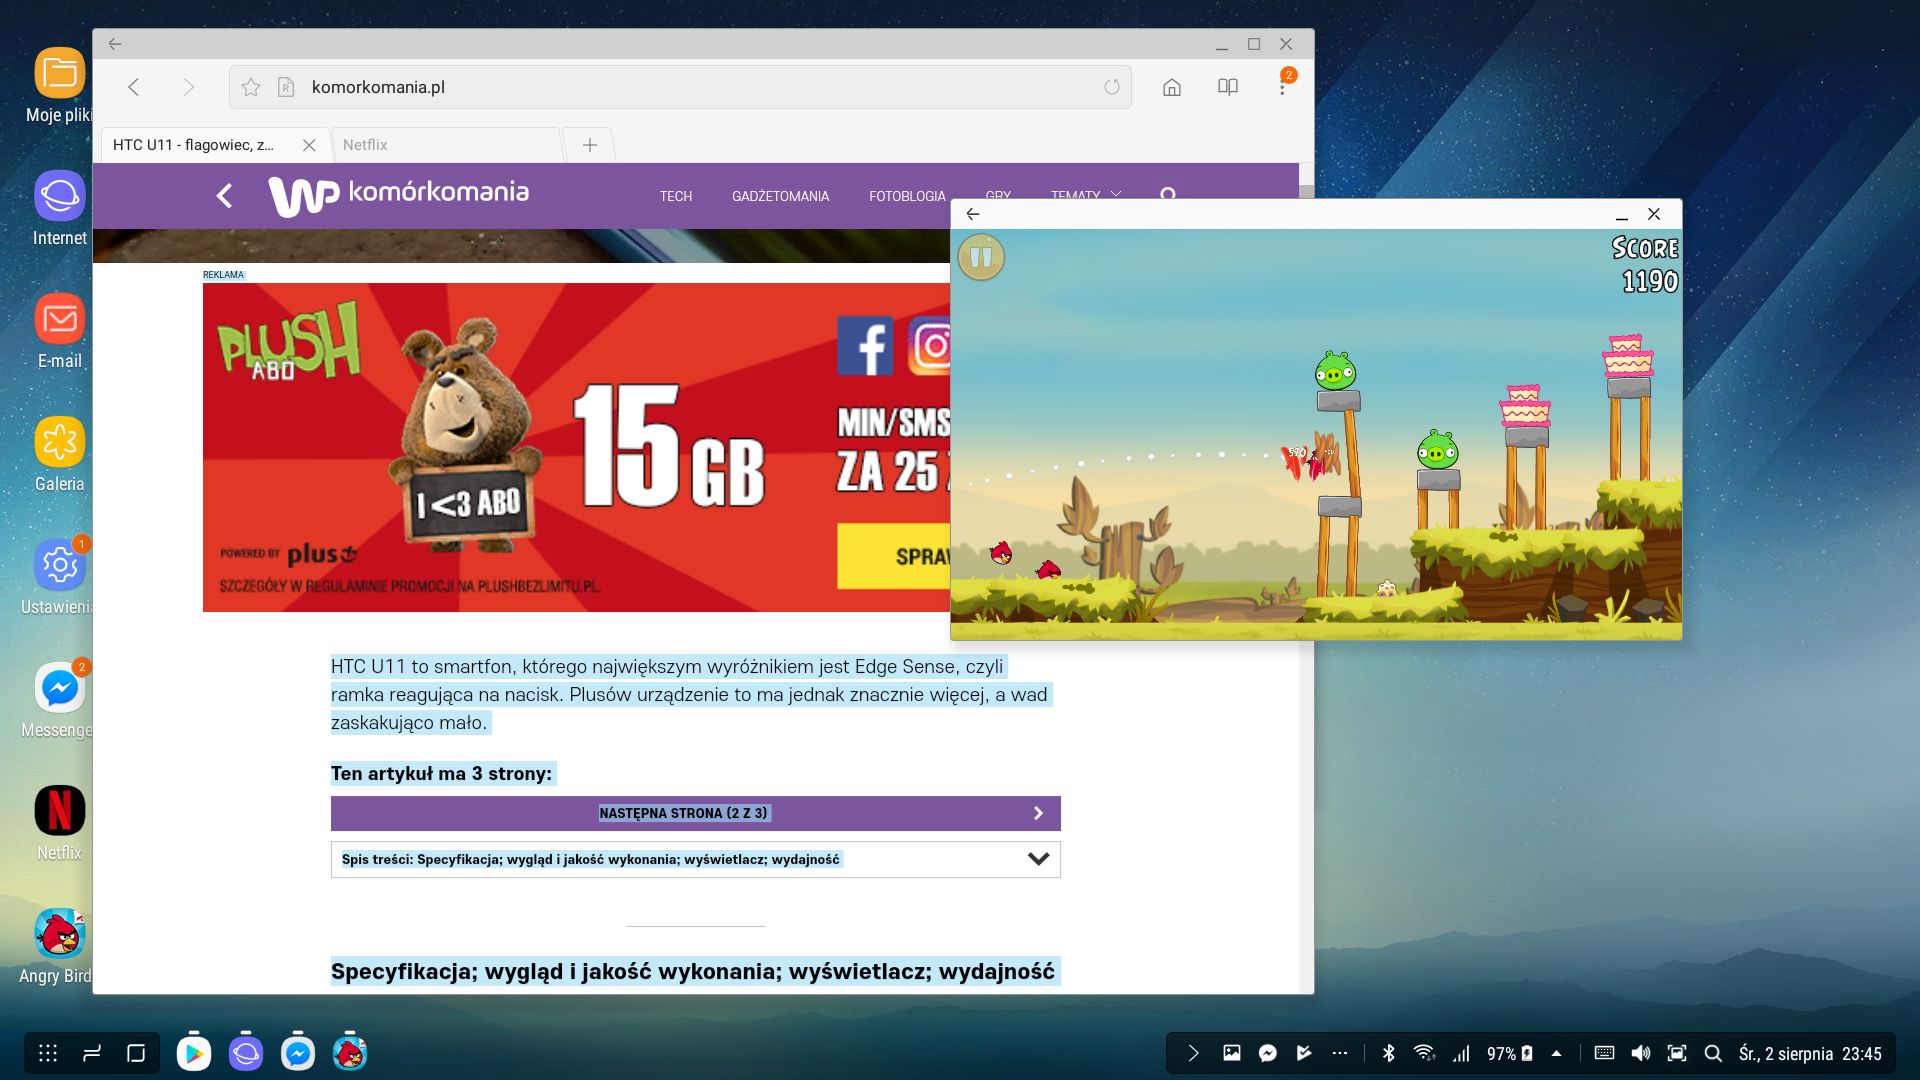Click the komorkomania.pl address field
Viewport: 1920px width, 1080px height.
pyautogui.click(x=680, y=87)
